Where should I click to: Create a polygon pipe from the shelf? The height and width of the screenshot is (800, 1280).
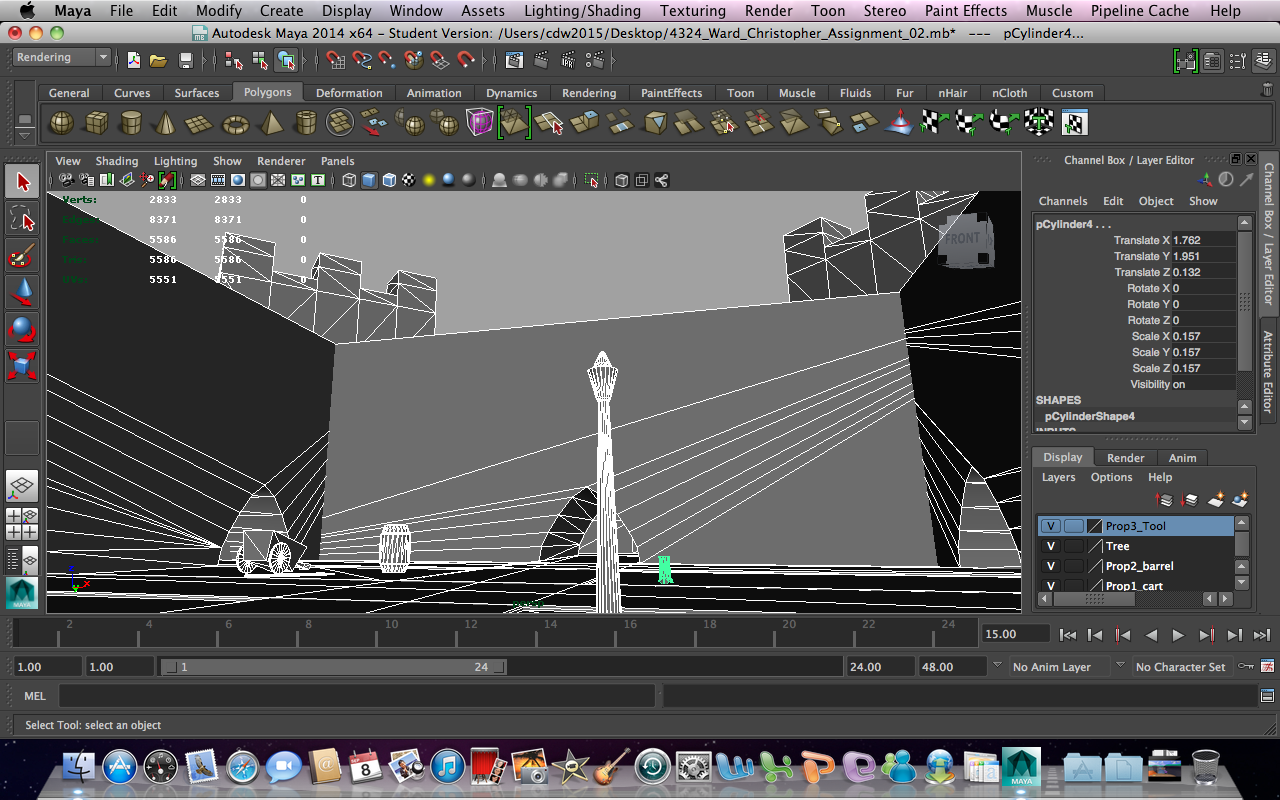305,123
